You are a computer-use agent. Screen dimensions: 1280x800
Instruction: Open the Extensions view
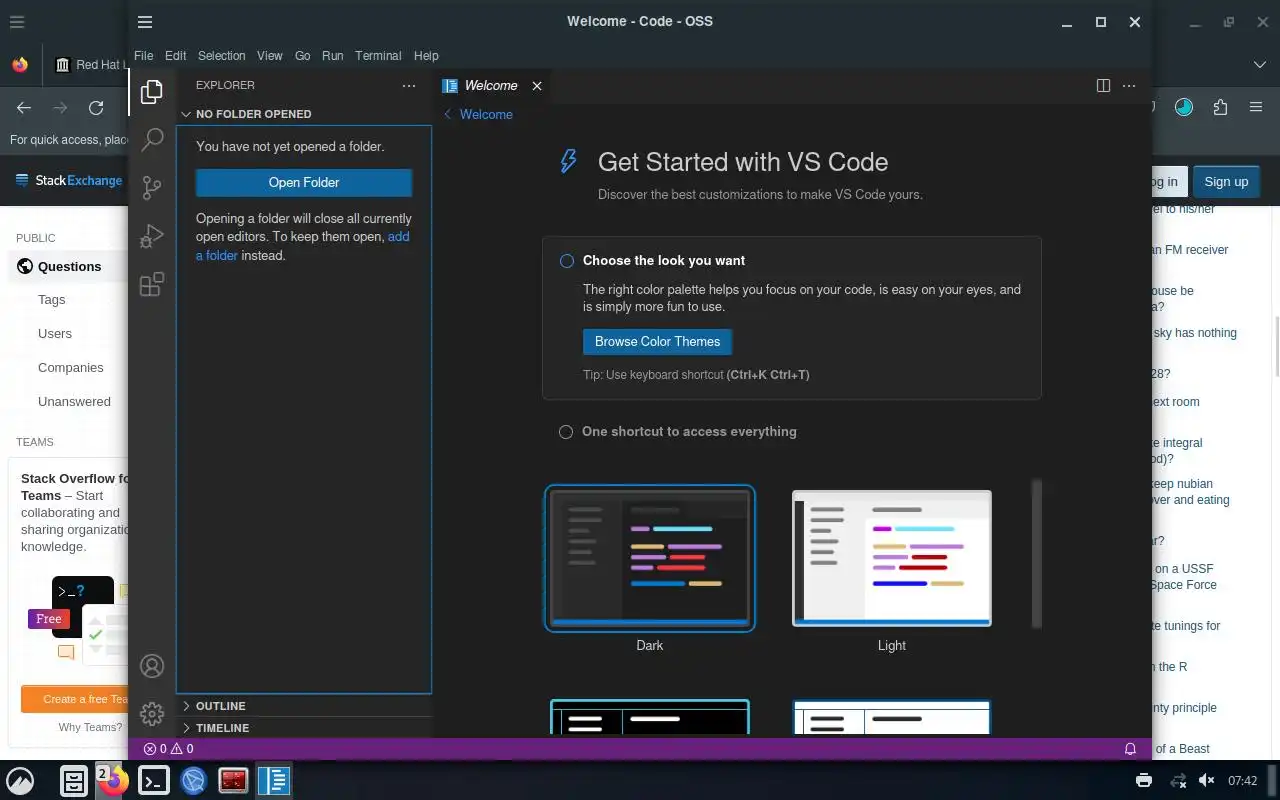[152, 285]
